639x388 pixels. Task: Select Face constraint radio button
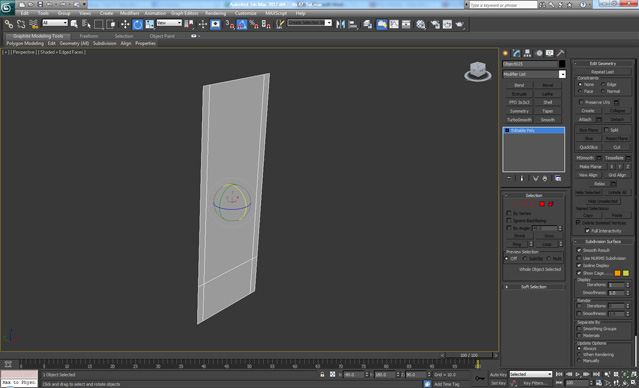(580, 91)
